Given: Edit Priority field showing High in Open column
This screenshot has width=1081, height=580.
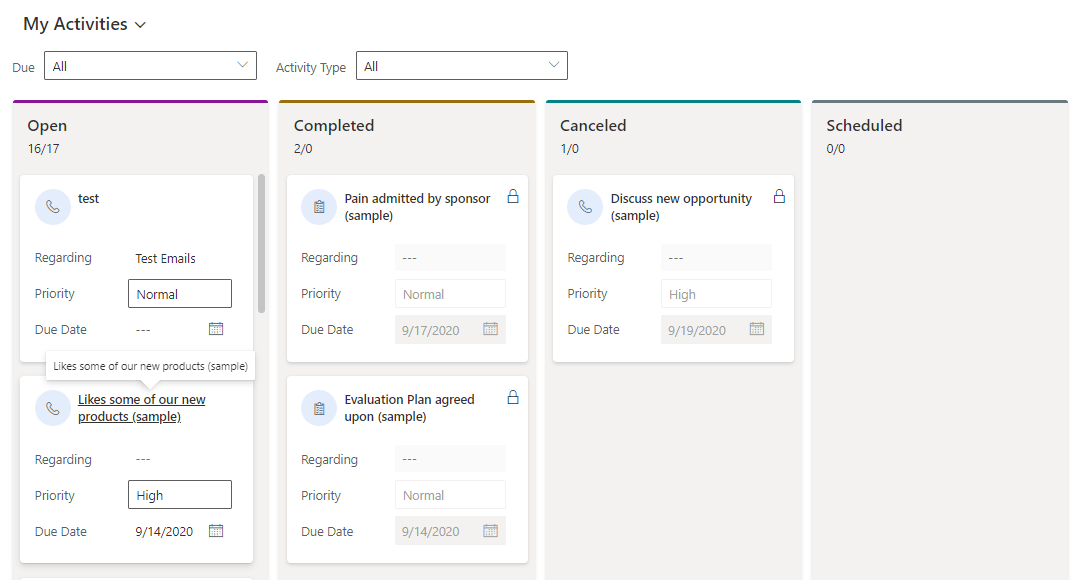Looking at the screenshot, I should (x=180, y=495).
